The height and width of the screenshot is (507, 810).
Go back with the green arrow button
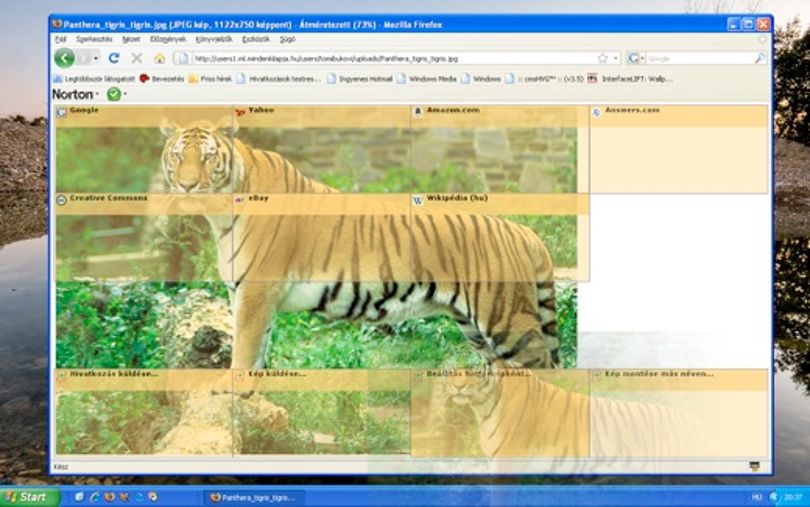pos(65,58)
